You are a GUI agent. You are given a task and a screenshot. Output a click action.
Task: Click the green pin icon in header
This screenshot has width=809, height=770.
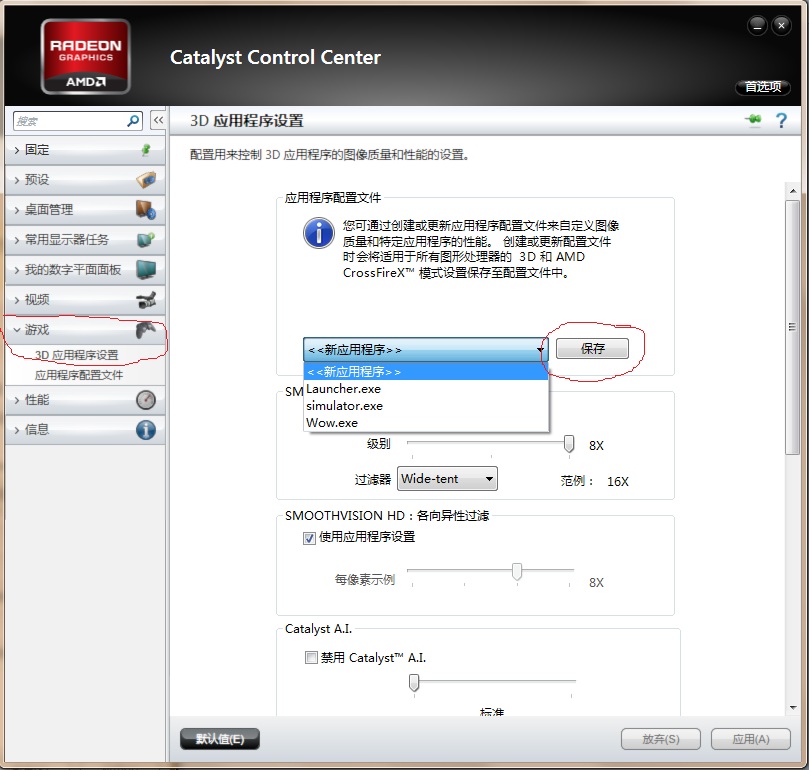754,120
